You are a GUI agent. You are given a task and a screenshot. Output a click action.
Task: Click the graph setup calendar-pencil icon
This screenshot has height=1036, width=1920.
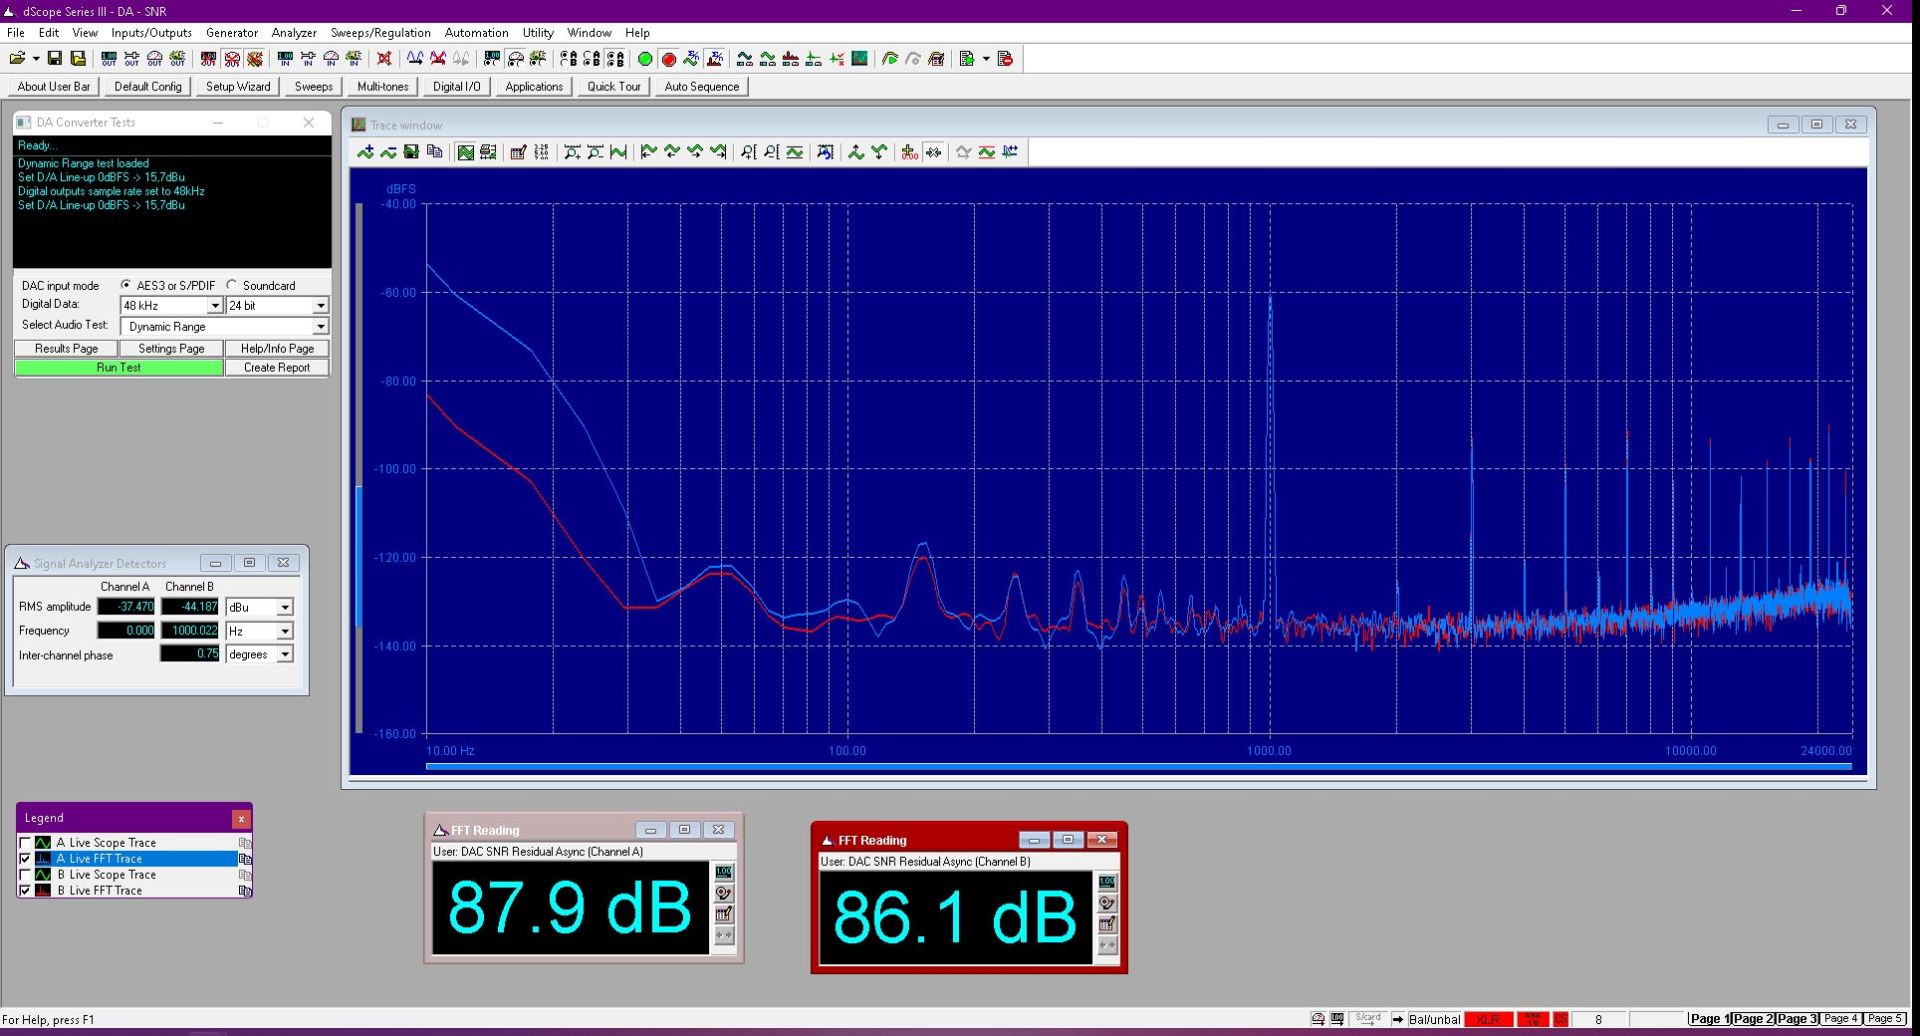click(x=518, y=152)
